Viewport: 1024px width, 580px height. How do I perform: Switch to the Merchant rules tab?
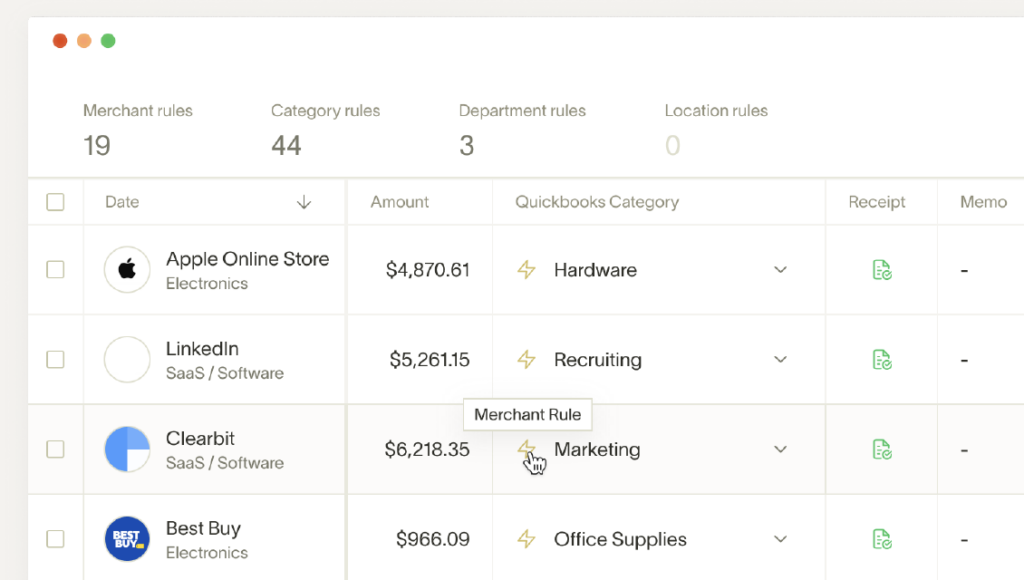pyautogui.click(x=138, y=129)
